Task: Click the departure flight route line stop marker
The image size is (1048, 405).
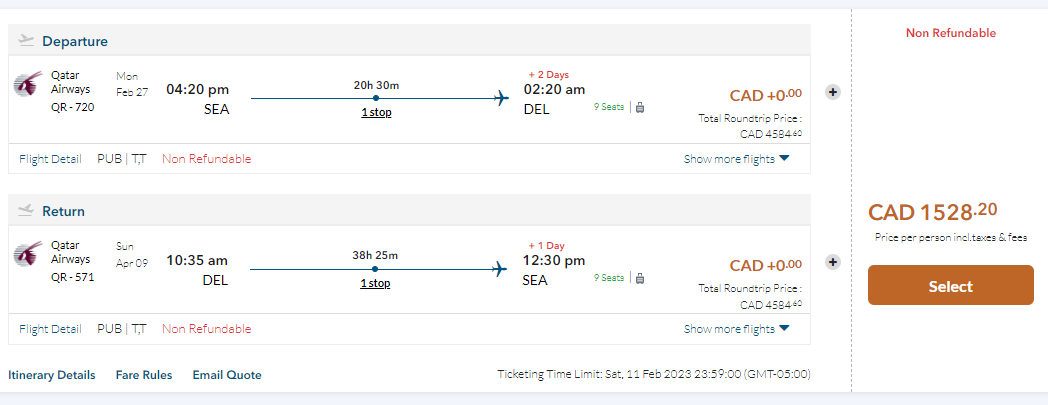Action: (x=376, y=98)
